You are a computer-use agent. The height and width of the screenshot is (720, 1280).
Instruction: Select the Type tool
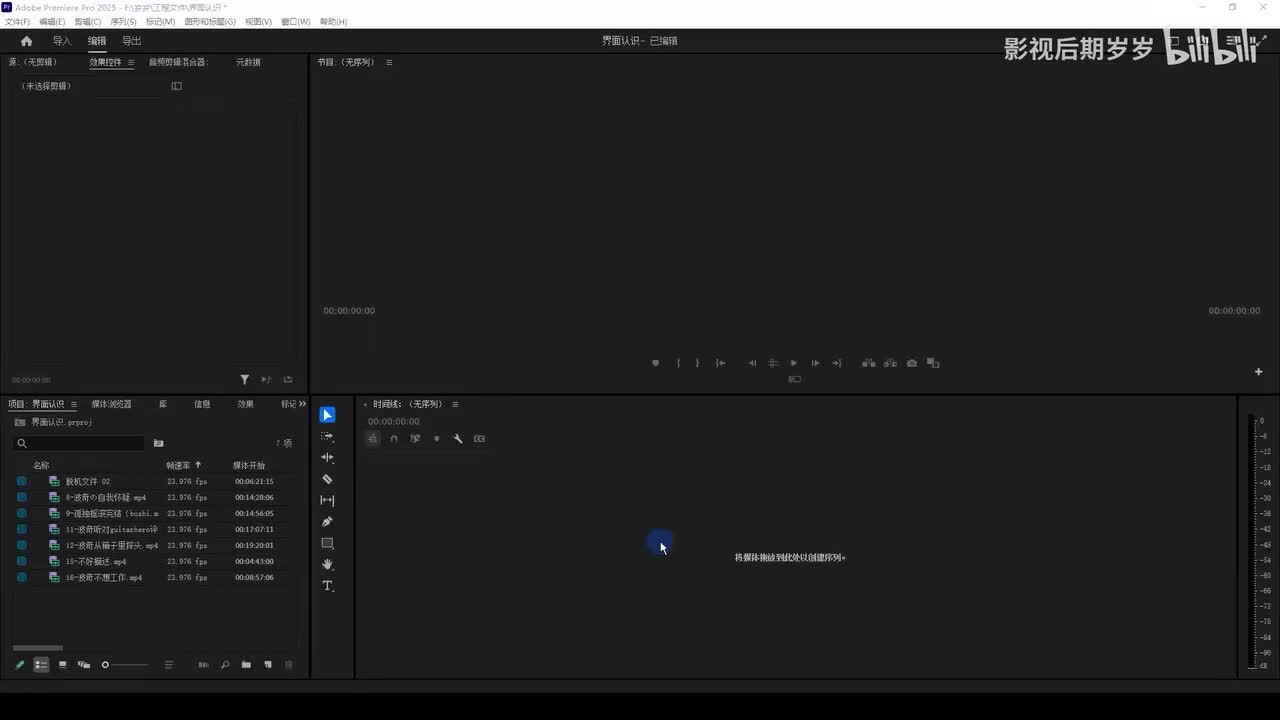coord(327,586)
